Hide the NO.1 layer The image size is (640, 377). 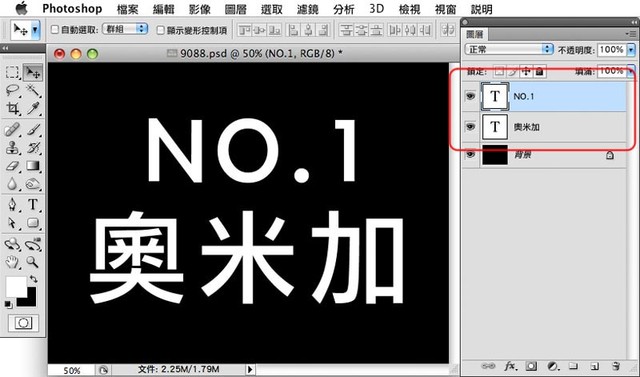[x=471, y=96]
